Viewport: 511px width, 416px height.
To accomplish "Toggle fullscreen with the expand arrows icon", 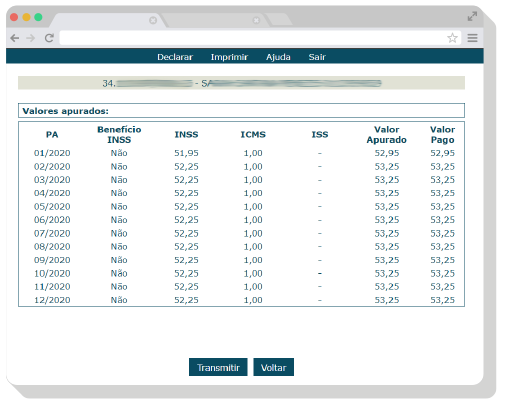I will pyautogui.click(x=472, y=16).
